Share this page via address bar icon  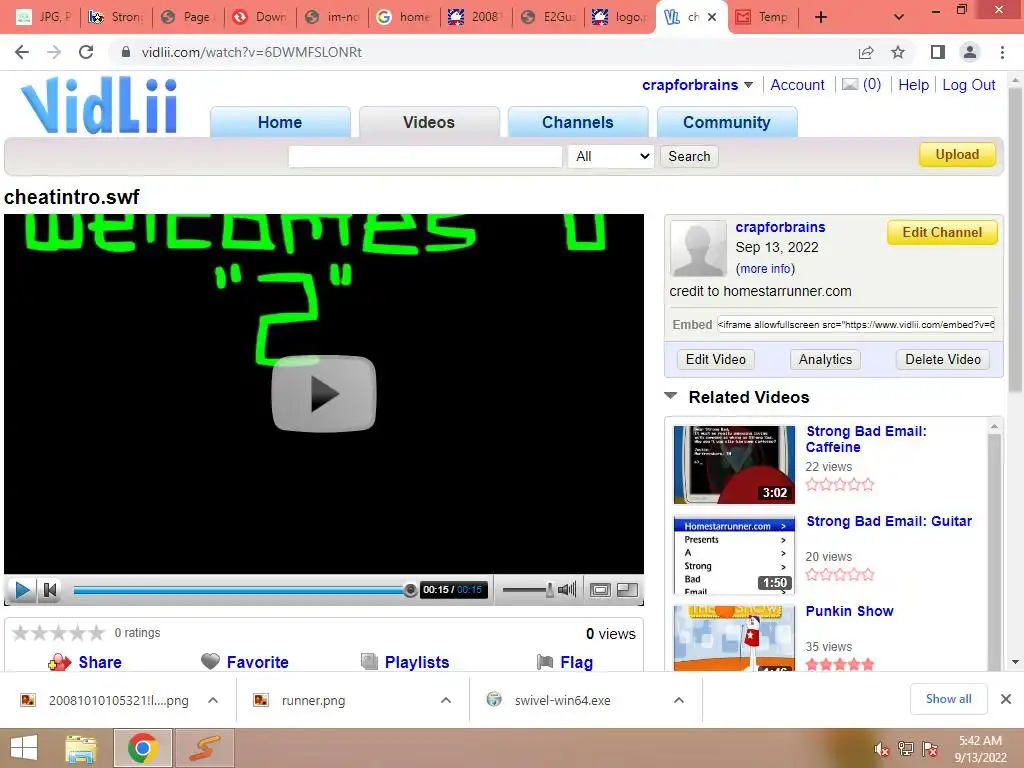866,52
